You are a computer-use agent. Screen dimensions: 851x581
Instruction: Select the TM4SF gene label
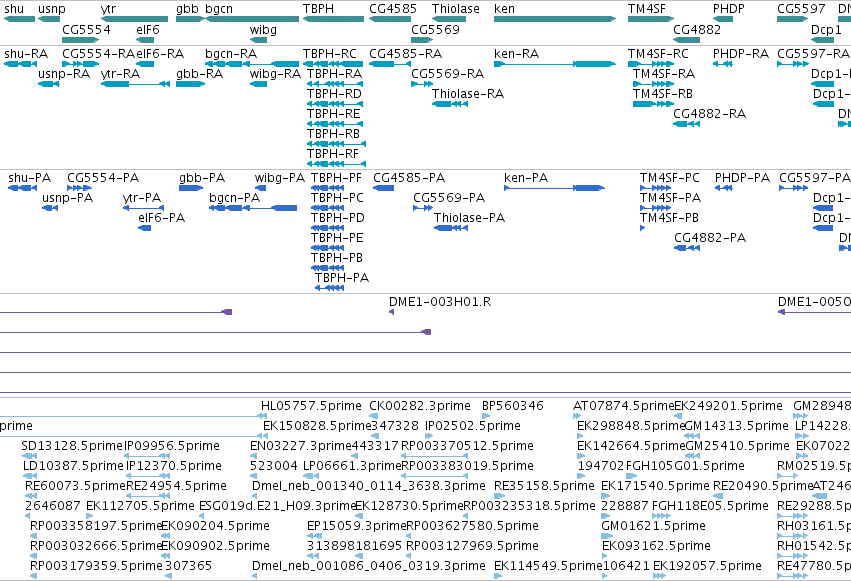tap(646, 9)
